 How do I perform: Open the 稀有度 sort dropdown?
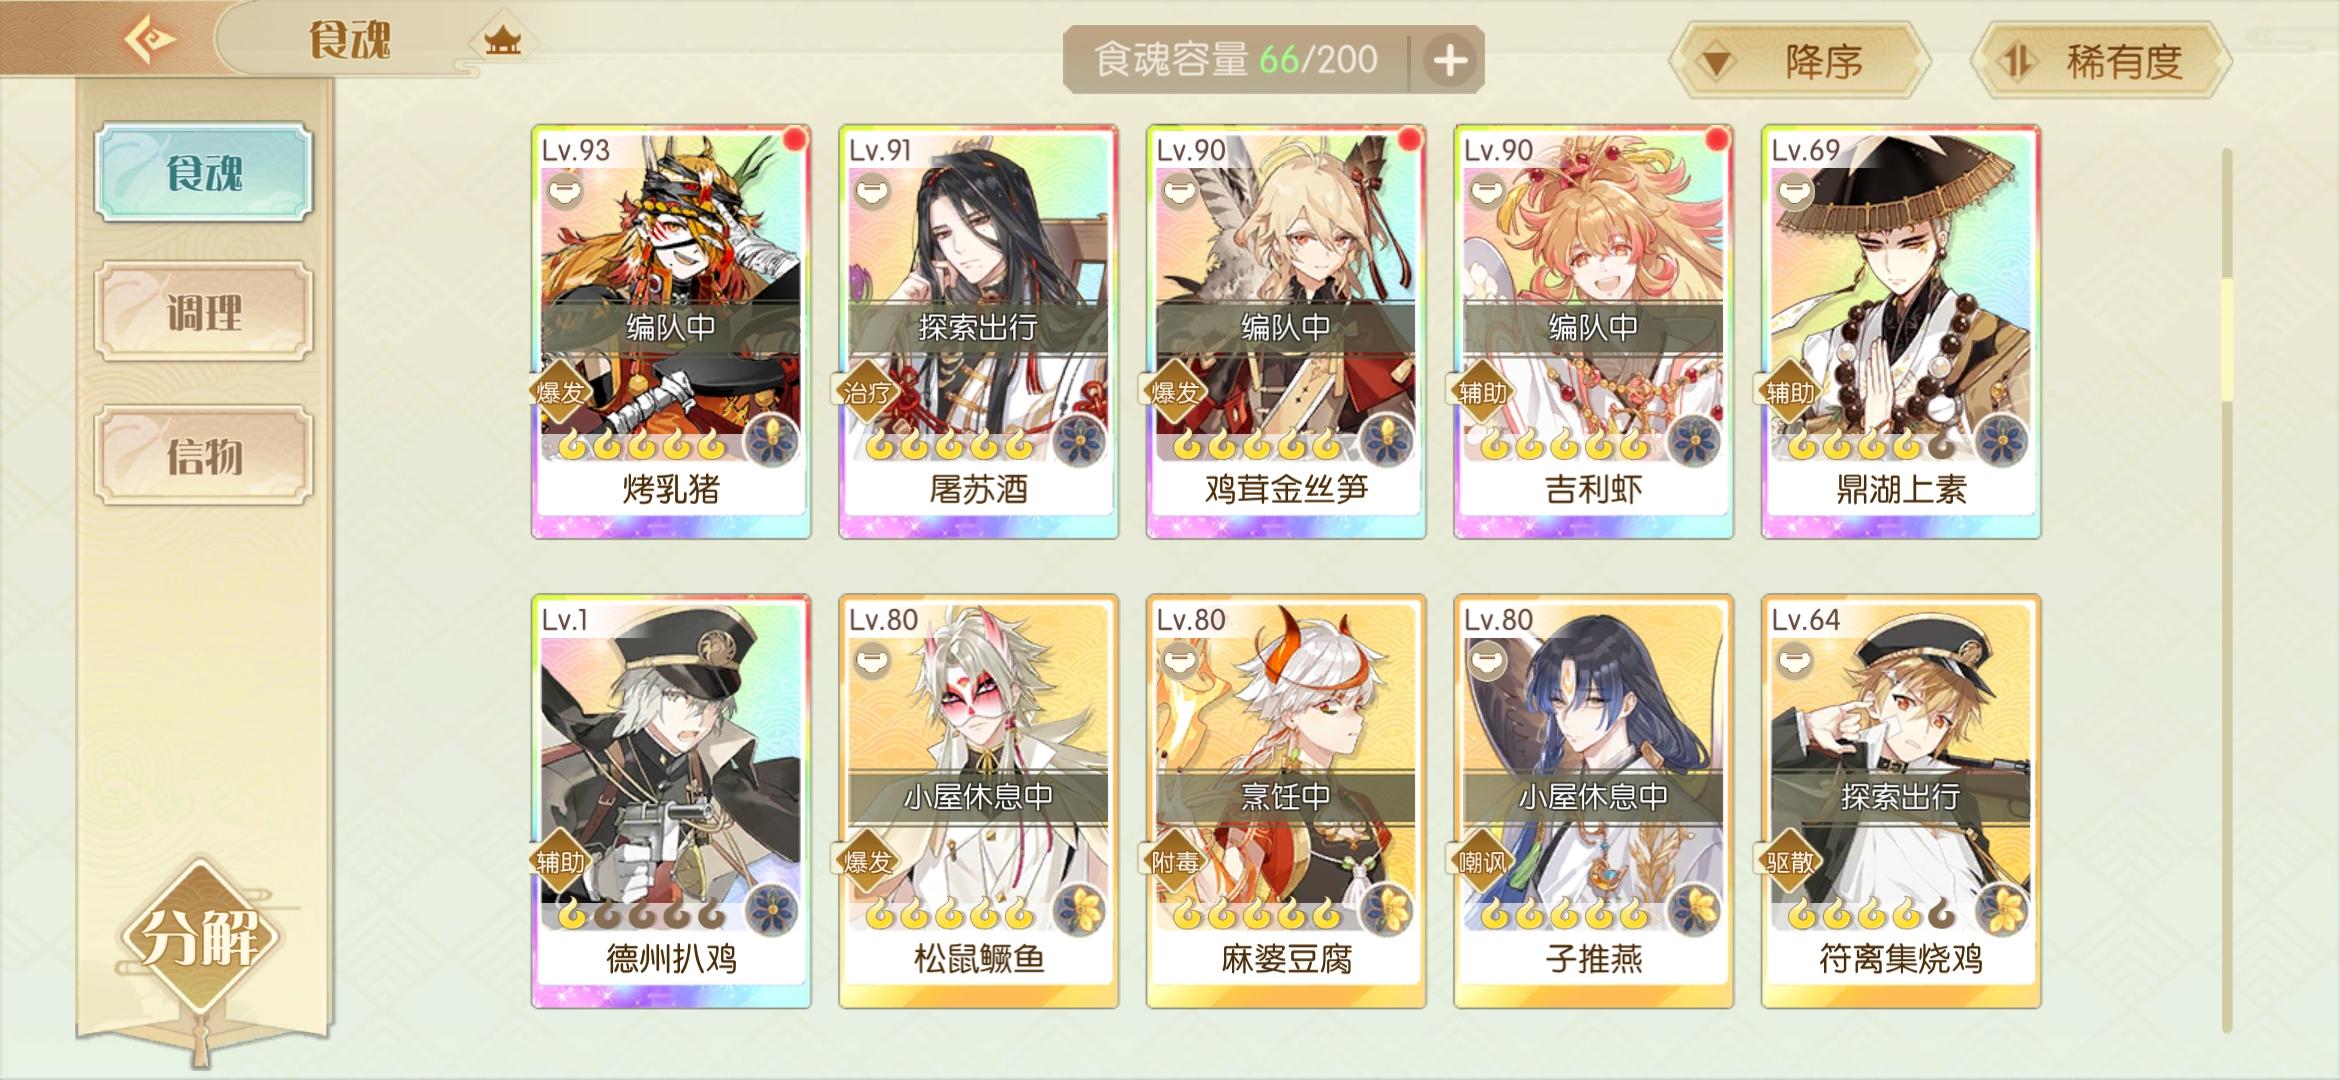2100,62
